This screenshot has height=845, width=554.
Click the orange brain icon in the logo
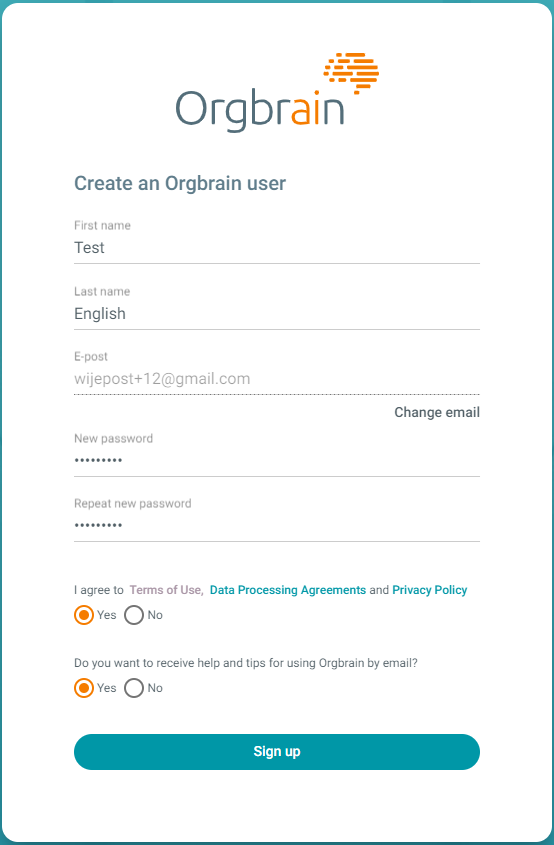tap(351, 73)
